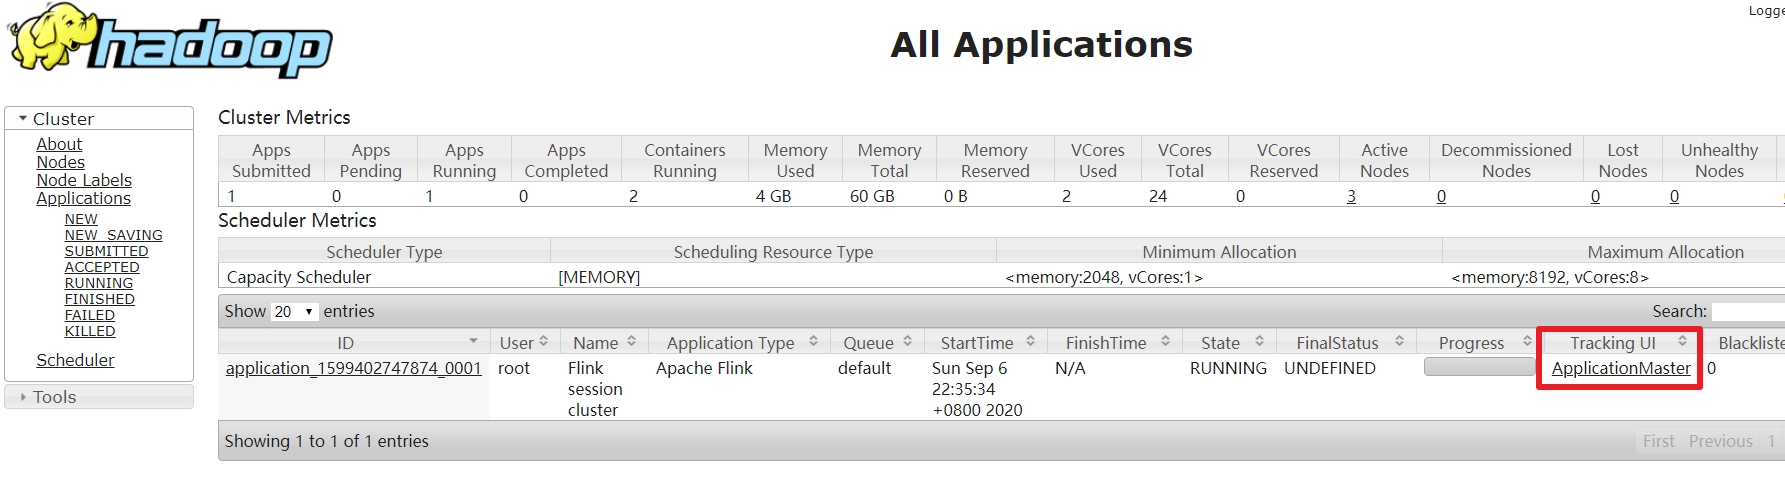This screenshot has width=1785, height=501.
Task: Go to Previous page of entries
Action: pyautogui.click(x=1720, y=441)
